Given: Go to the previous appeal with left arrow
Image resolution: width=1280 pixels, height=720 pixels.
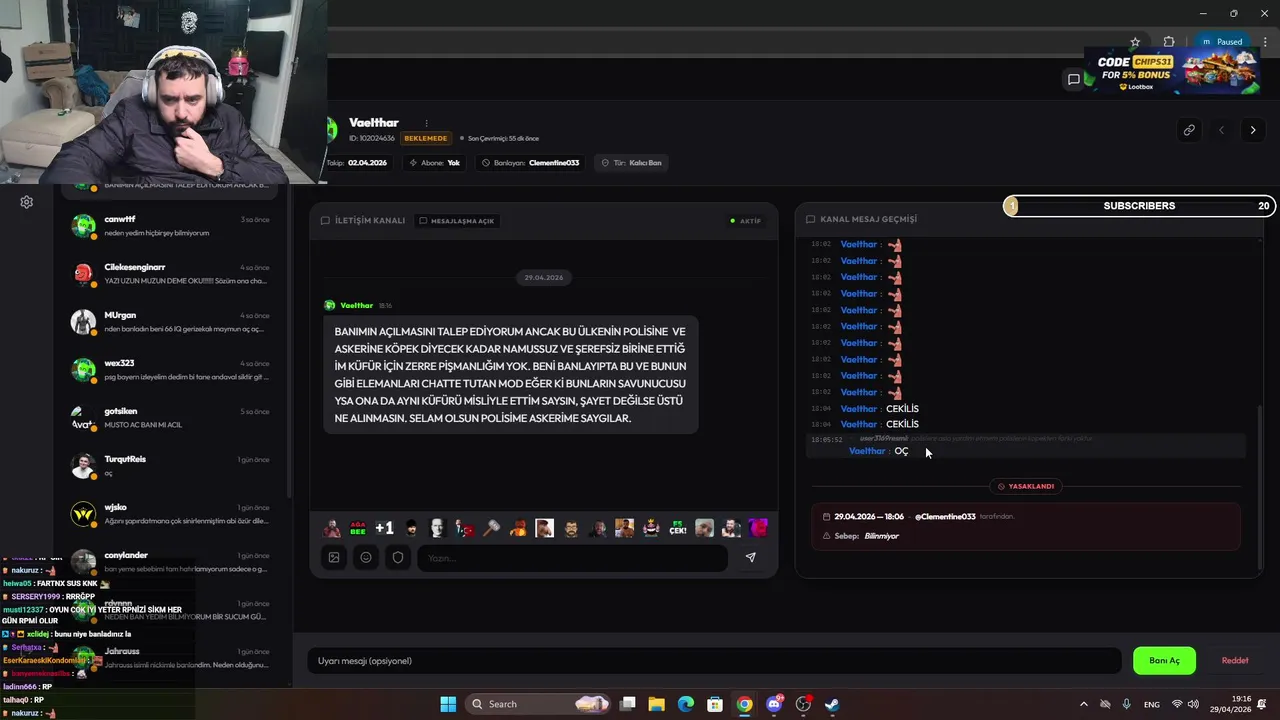Looking at the screenshot, I should (1221, 130).
